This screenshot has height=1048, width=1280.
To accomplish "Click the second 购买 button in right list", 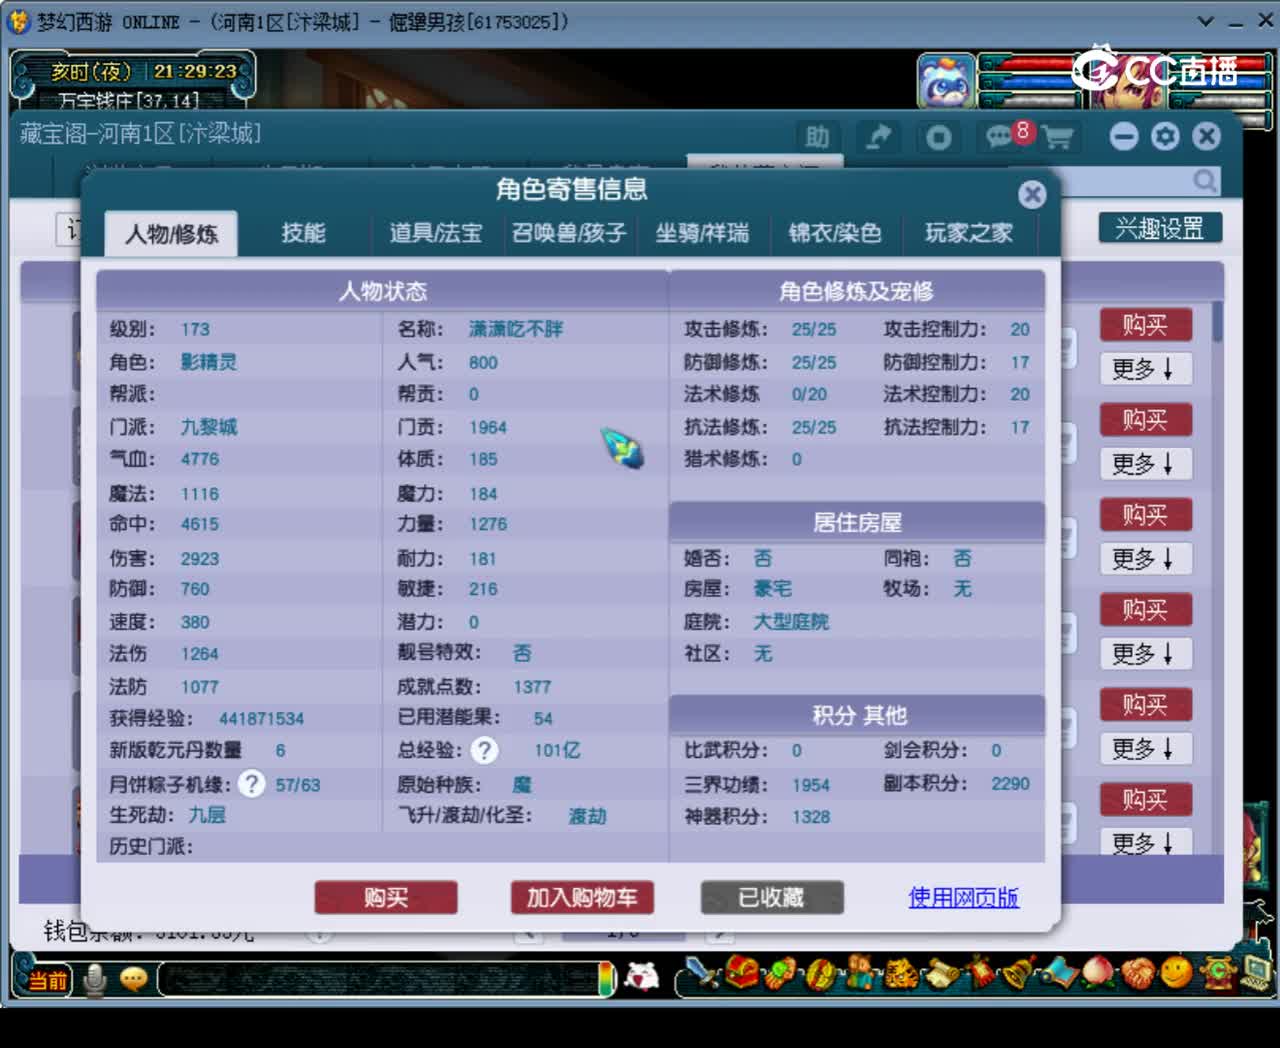I will [1146, 420].
